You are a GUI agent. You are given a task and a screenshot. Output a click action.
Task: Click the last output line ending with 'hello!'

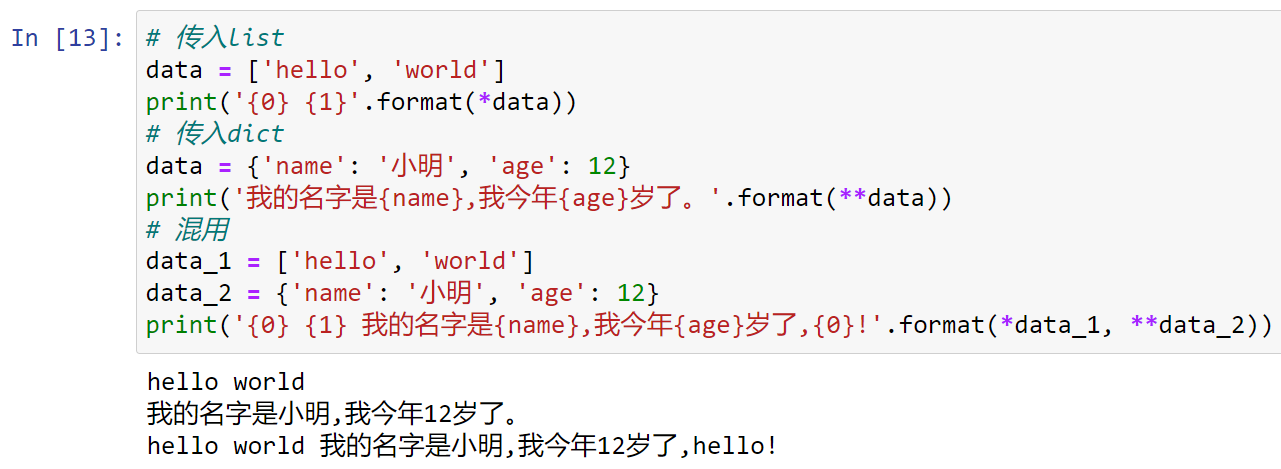(x=462, y=446)
